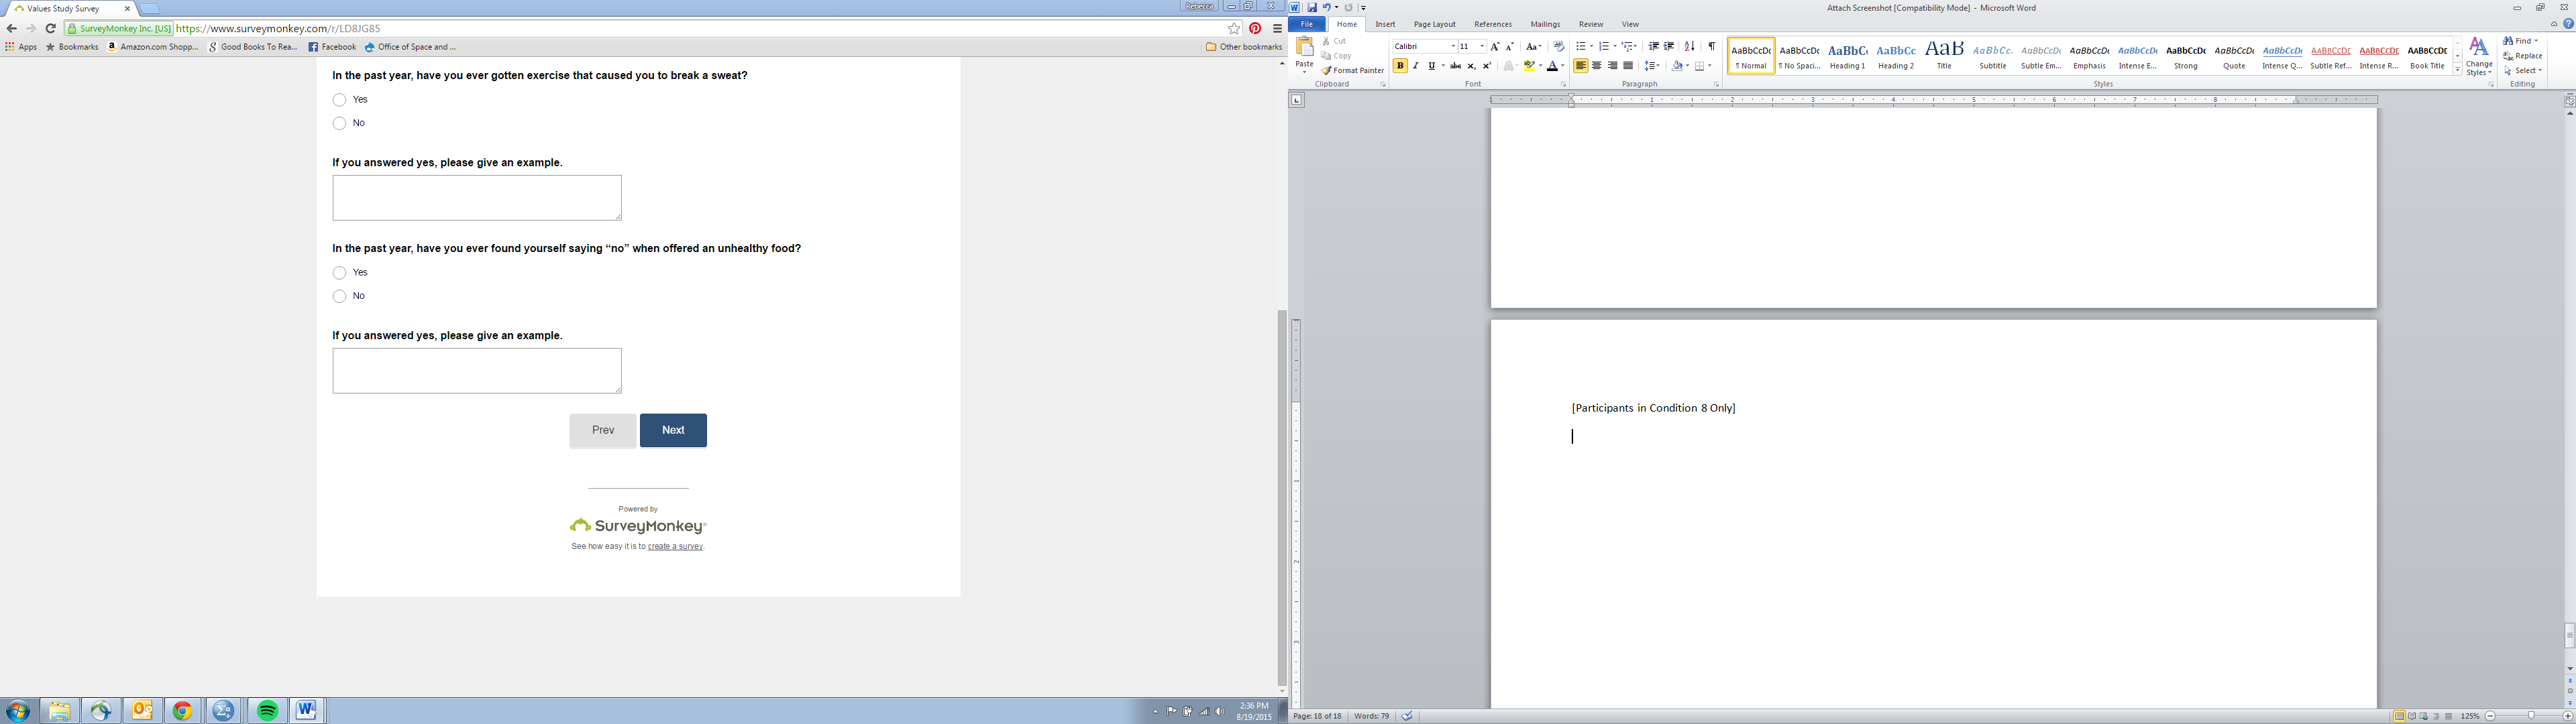Follow the create a survey link
Viewport: 2576px width, 724px height.
pyautogui.click(x=675, y=547)
